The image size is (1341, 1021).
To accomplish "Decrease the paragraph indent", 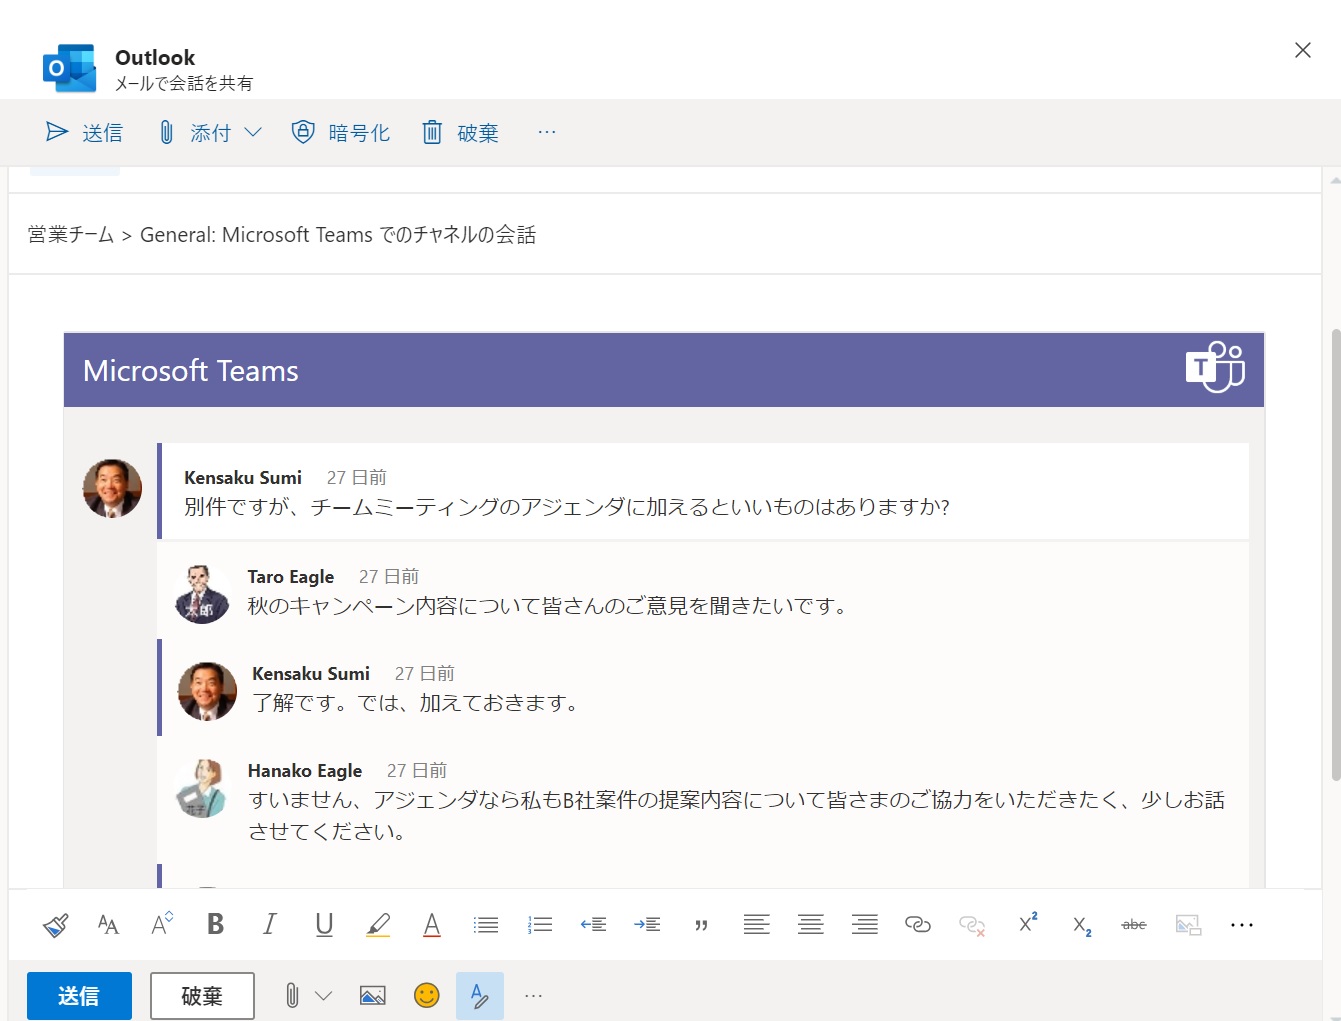I will pos(593,925).
